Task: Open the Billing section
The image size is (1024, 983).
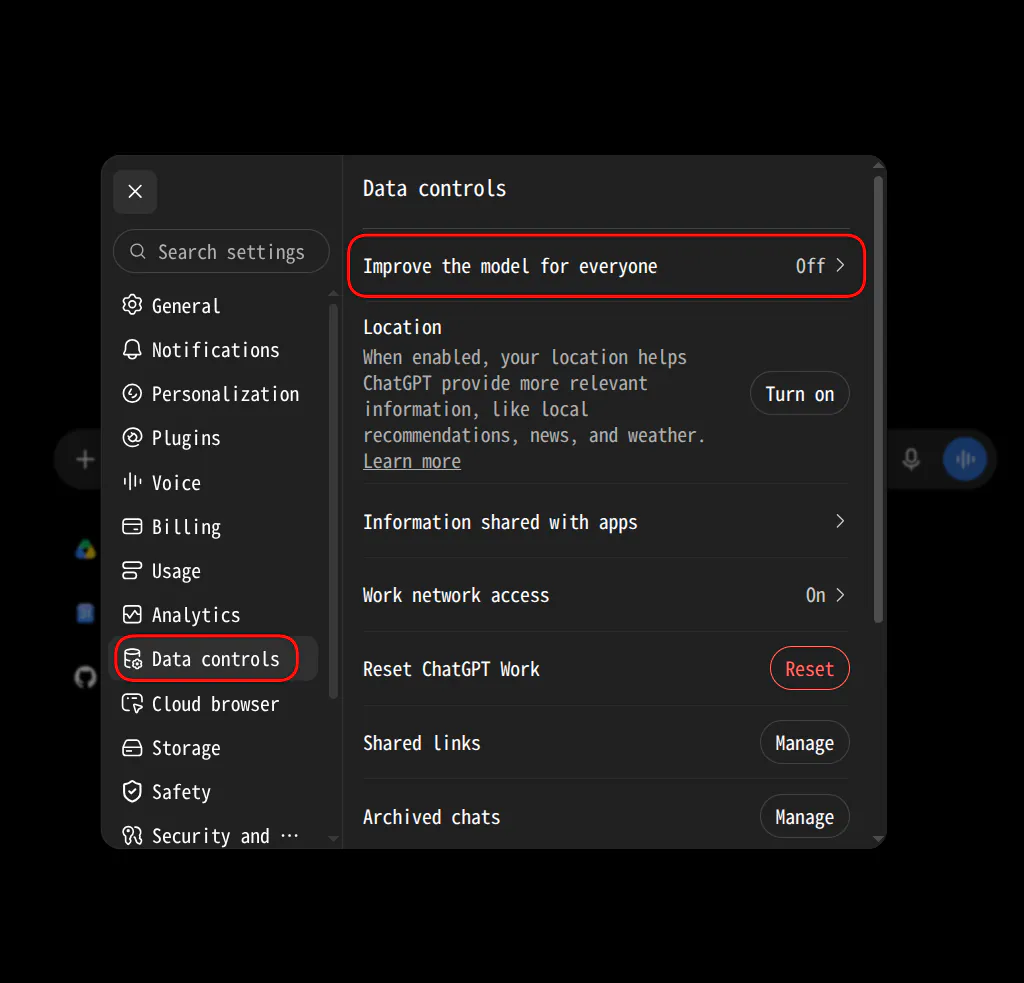Action: (x=214, y=526)
